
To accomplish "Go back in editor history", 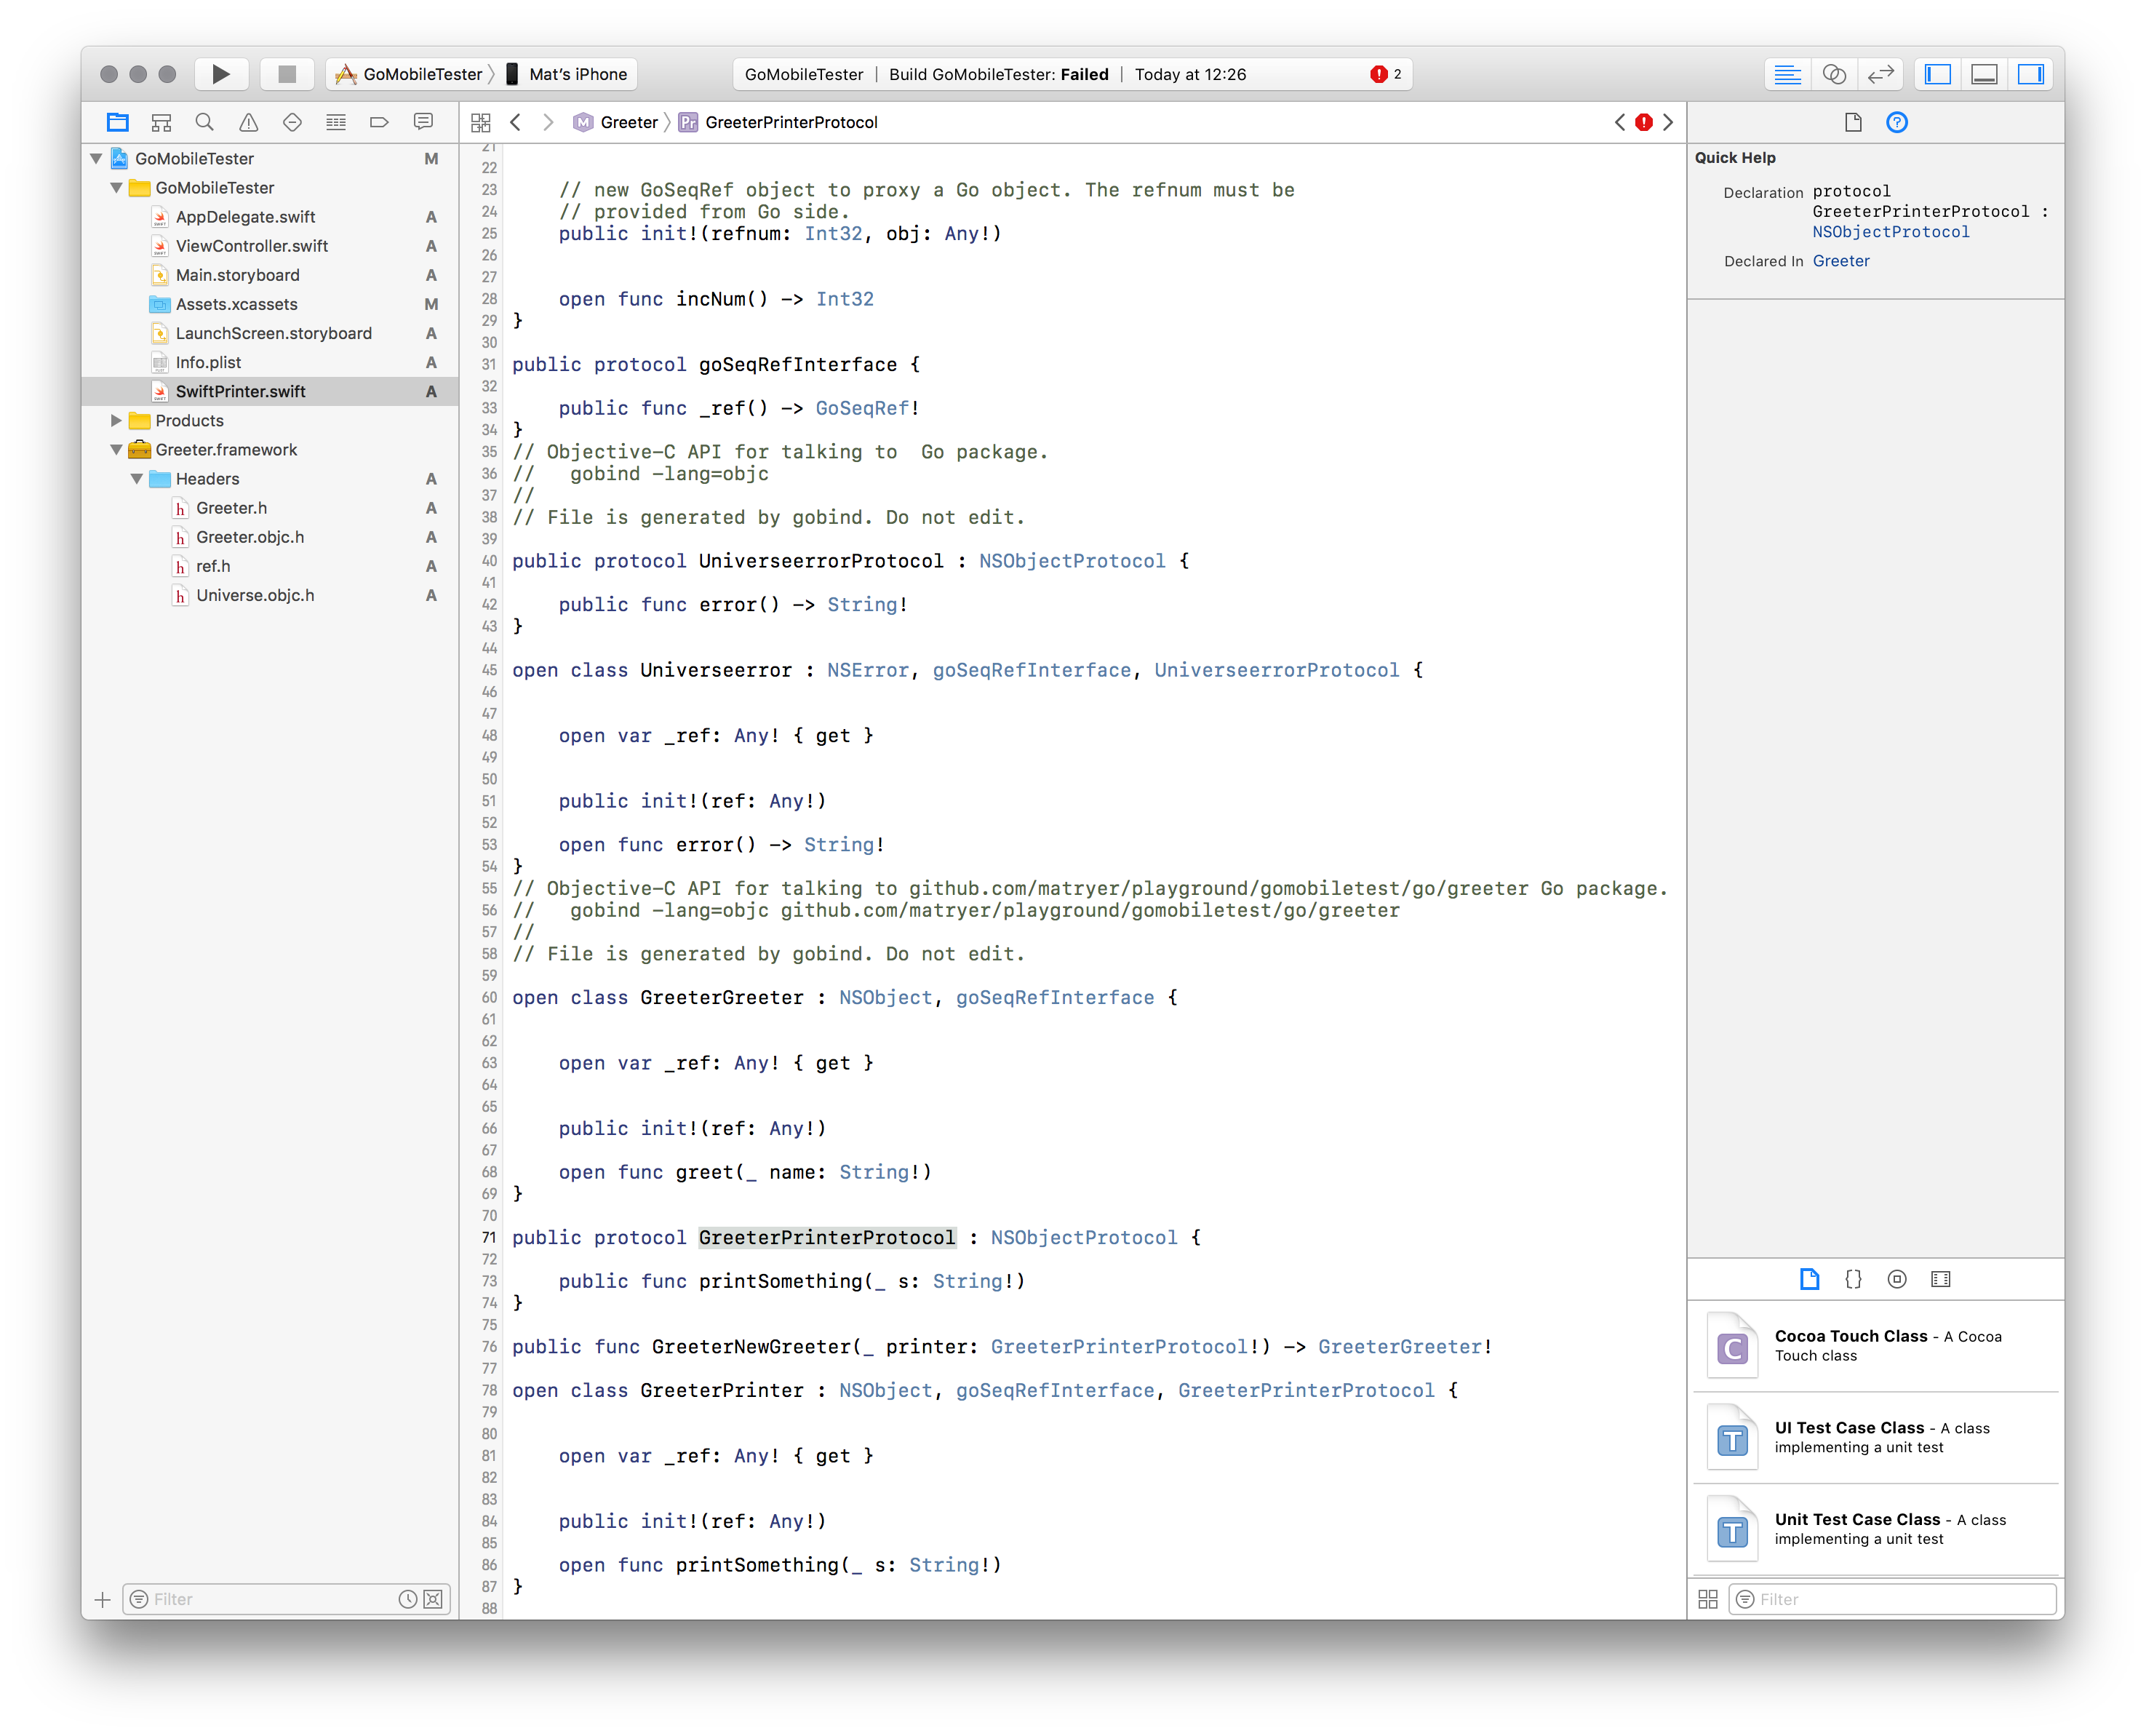I will (x=515, y=122).
